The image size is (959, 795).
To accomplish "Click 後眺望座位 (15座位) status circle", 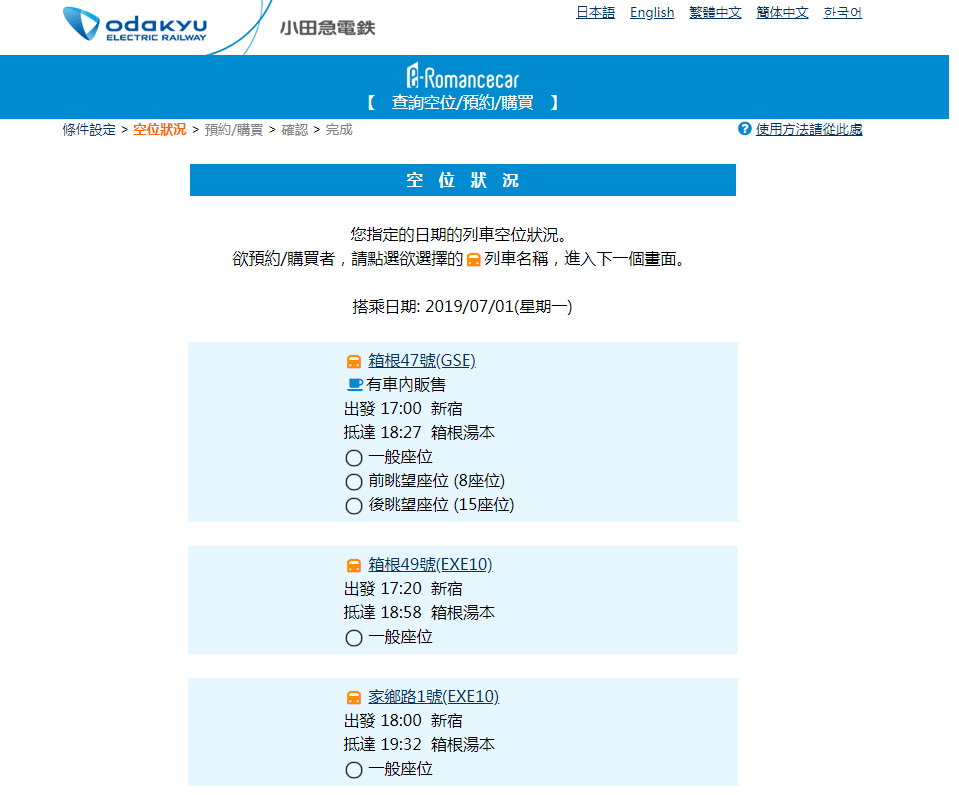I will (x=354, y=506).
